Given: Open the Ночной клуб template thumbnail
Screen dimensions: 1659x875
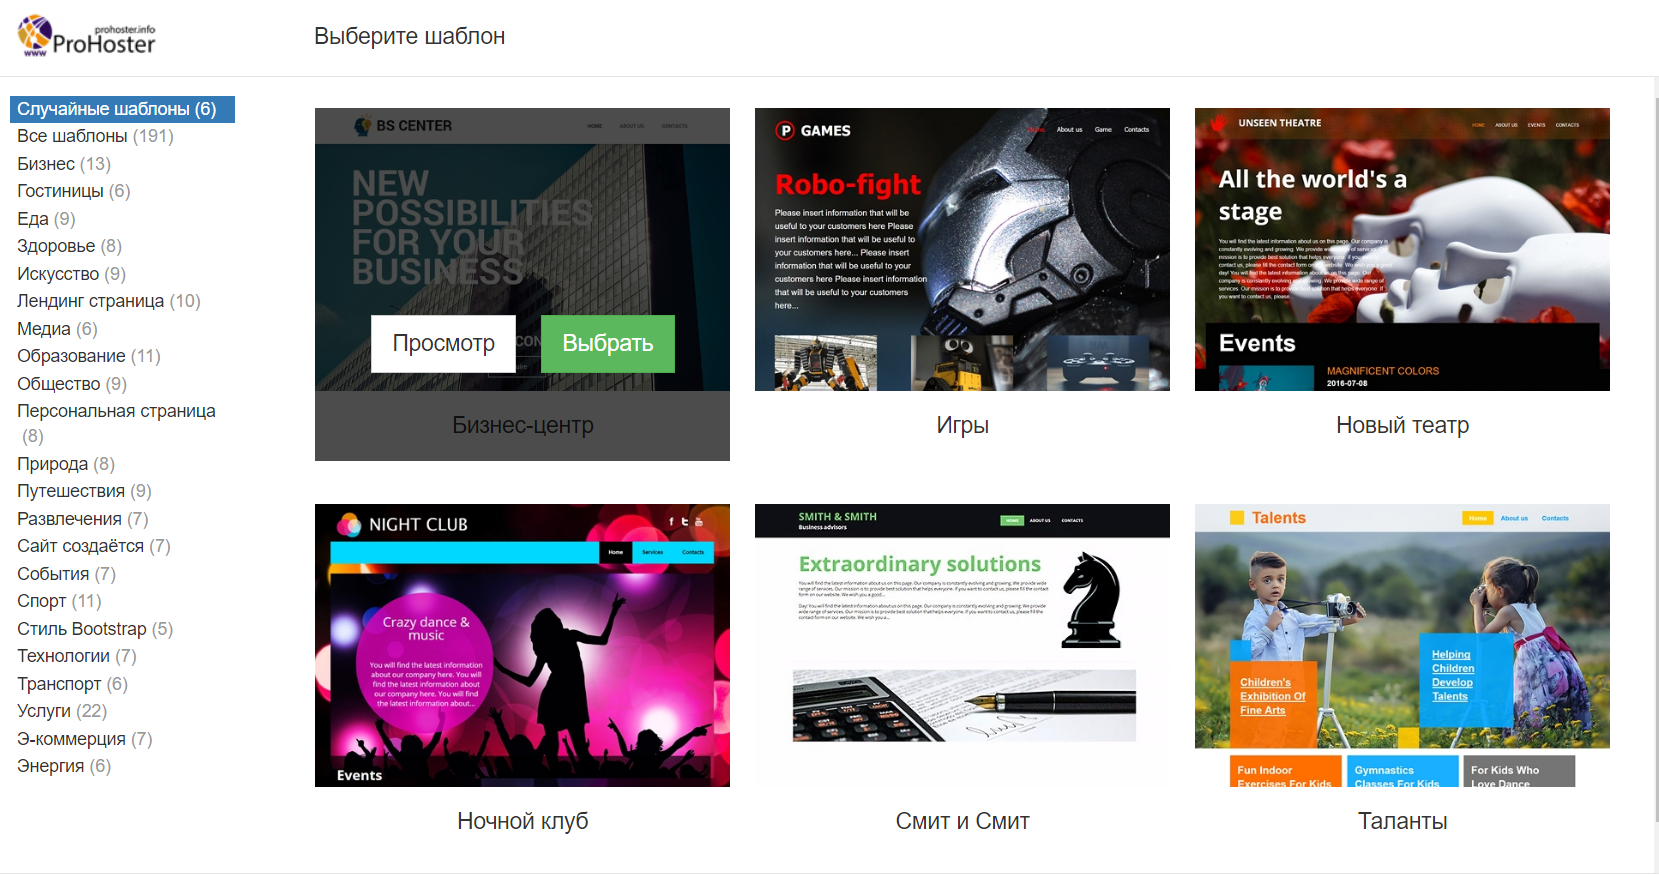Looking at the screenshot, I should tap(522, 645).
